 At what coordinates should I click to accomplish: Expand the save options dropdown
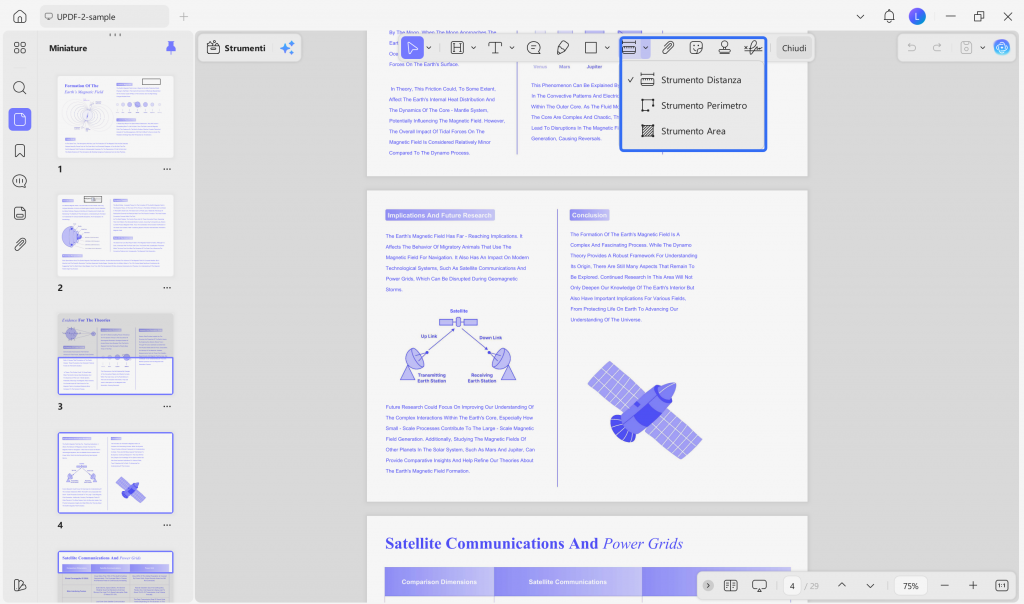(x=982, y=48)
